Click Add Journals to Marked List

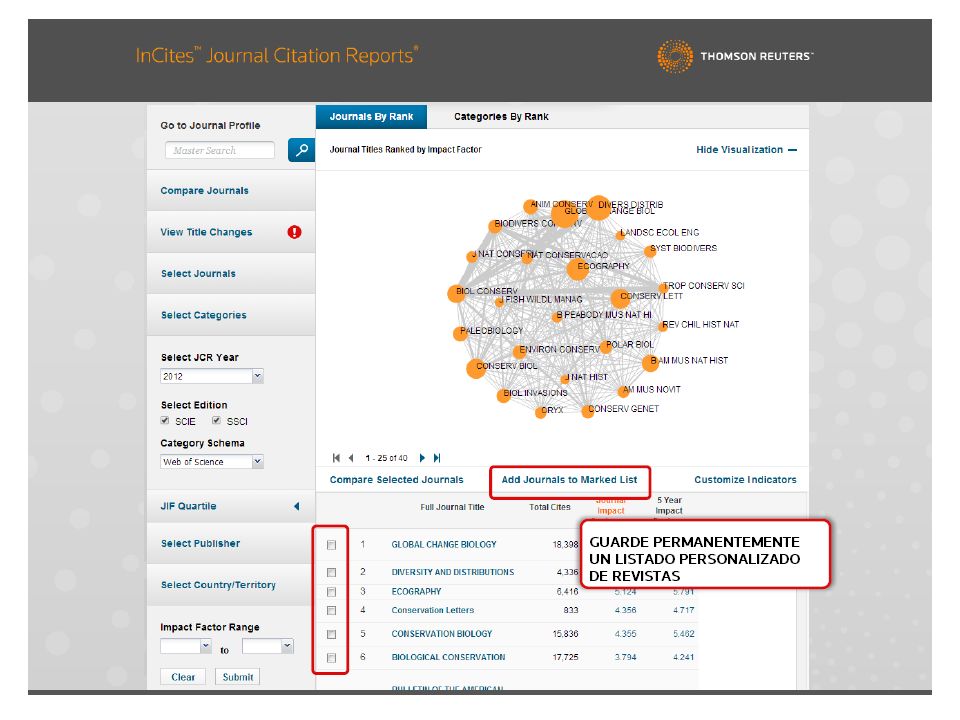point(569,480)
